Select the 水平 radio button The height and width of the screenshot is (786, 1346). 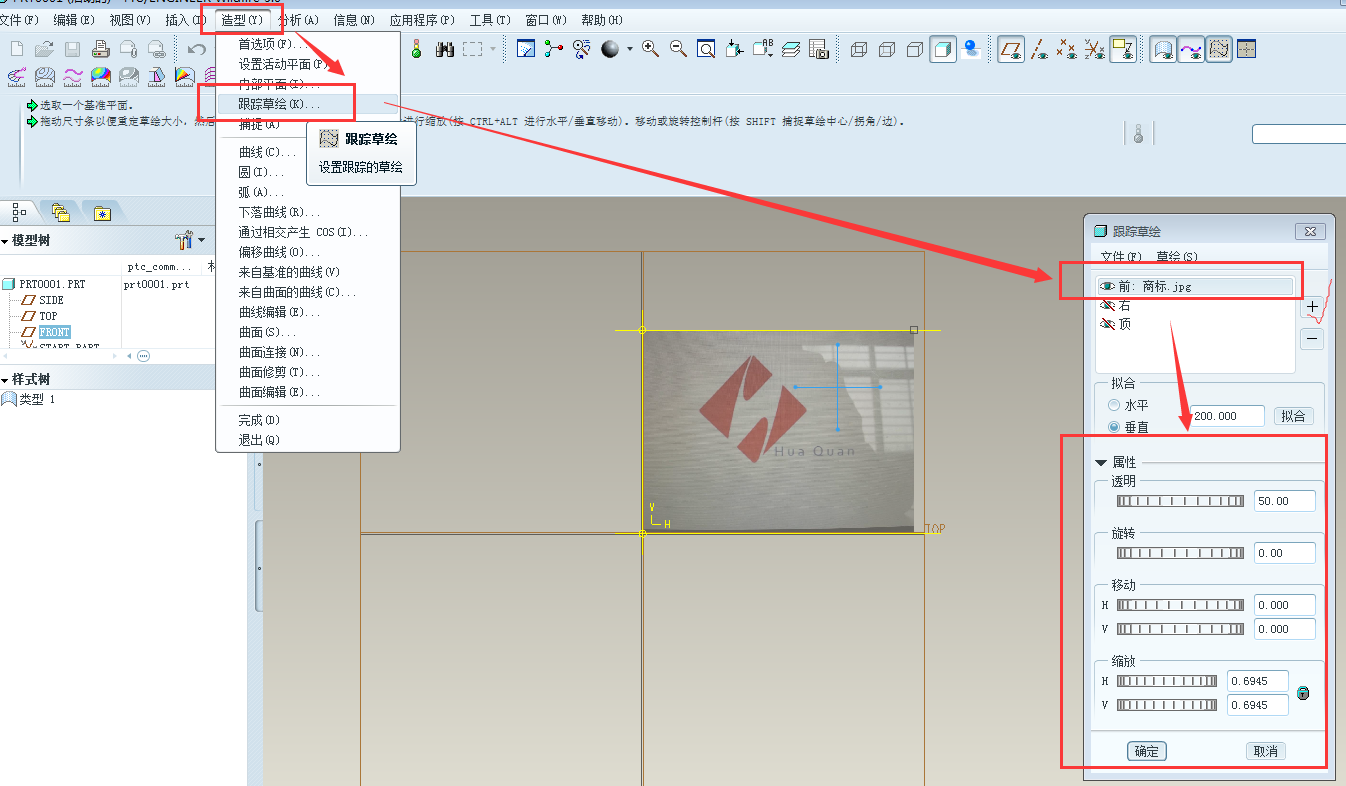[x=1114, y=406]
